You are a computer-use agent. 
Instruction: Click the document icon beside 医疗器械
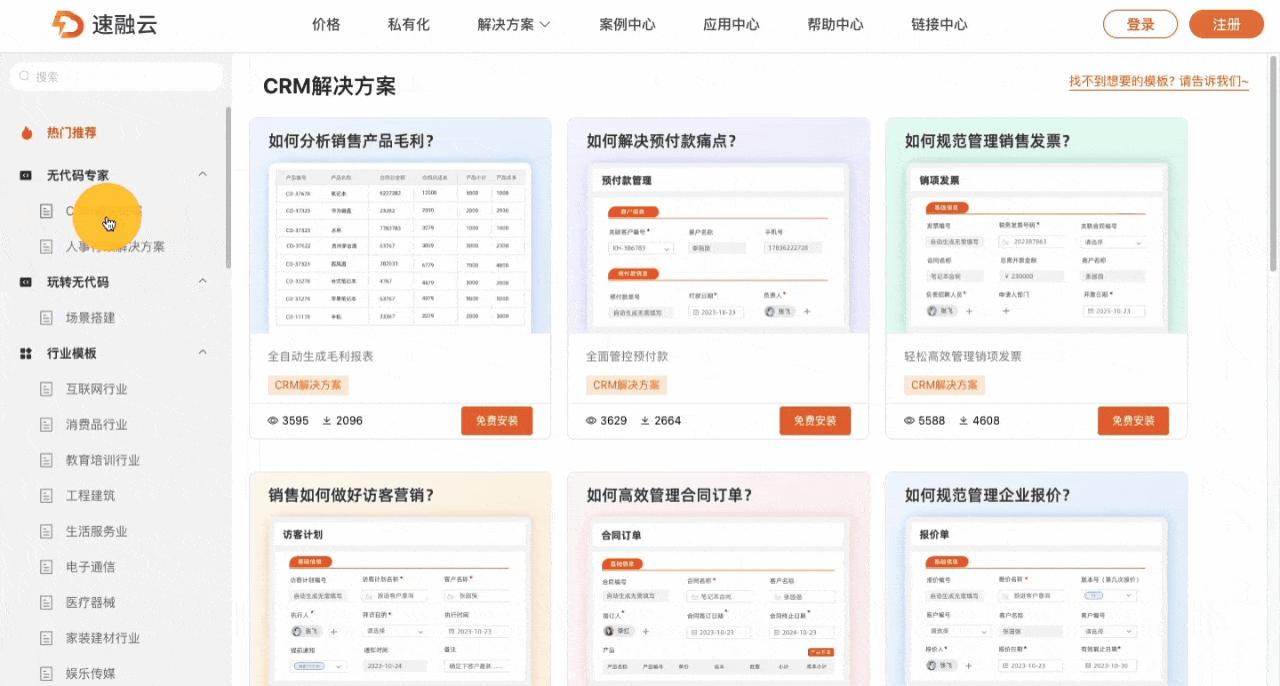(44, 602)
